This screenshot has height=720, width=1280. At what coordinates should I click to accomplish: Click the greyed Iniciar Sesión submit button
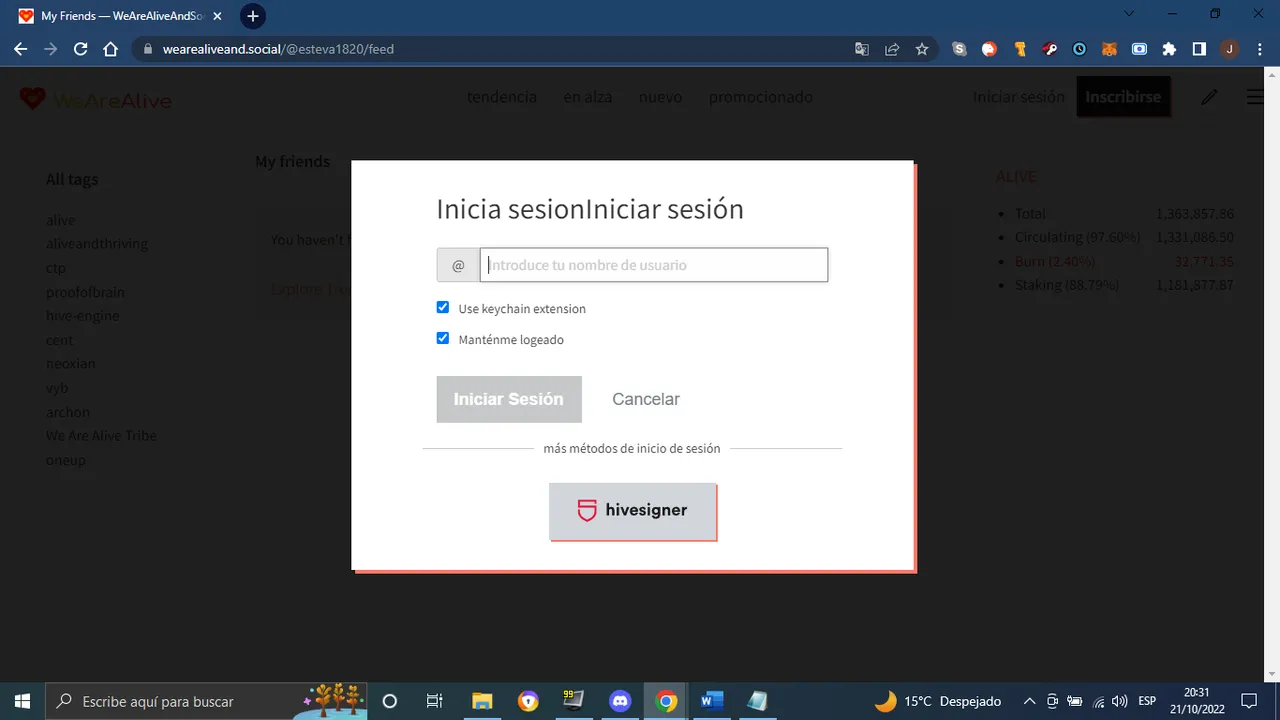pos(509,399)
